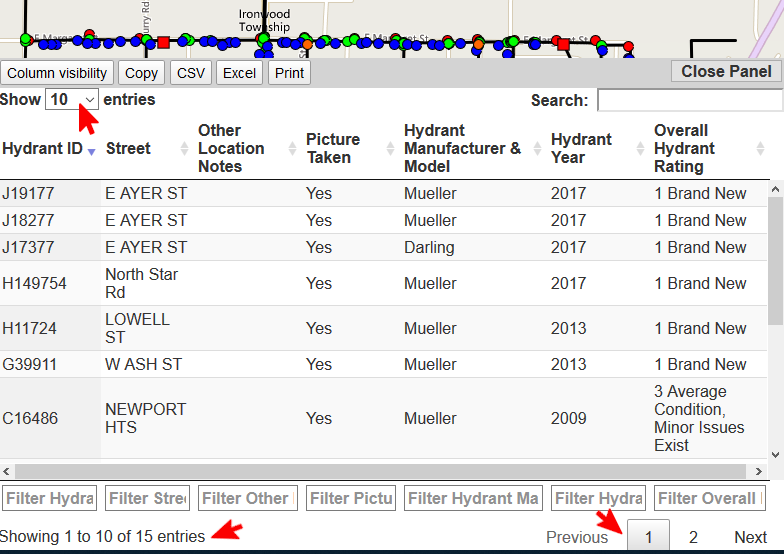784x554 pixels.
Task: Click the Copy button
Action: pos(141,73)
